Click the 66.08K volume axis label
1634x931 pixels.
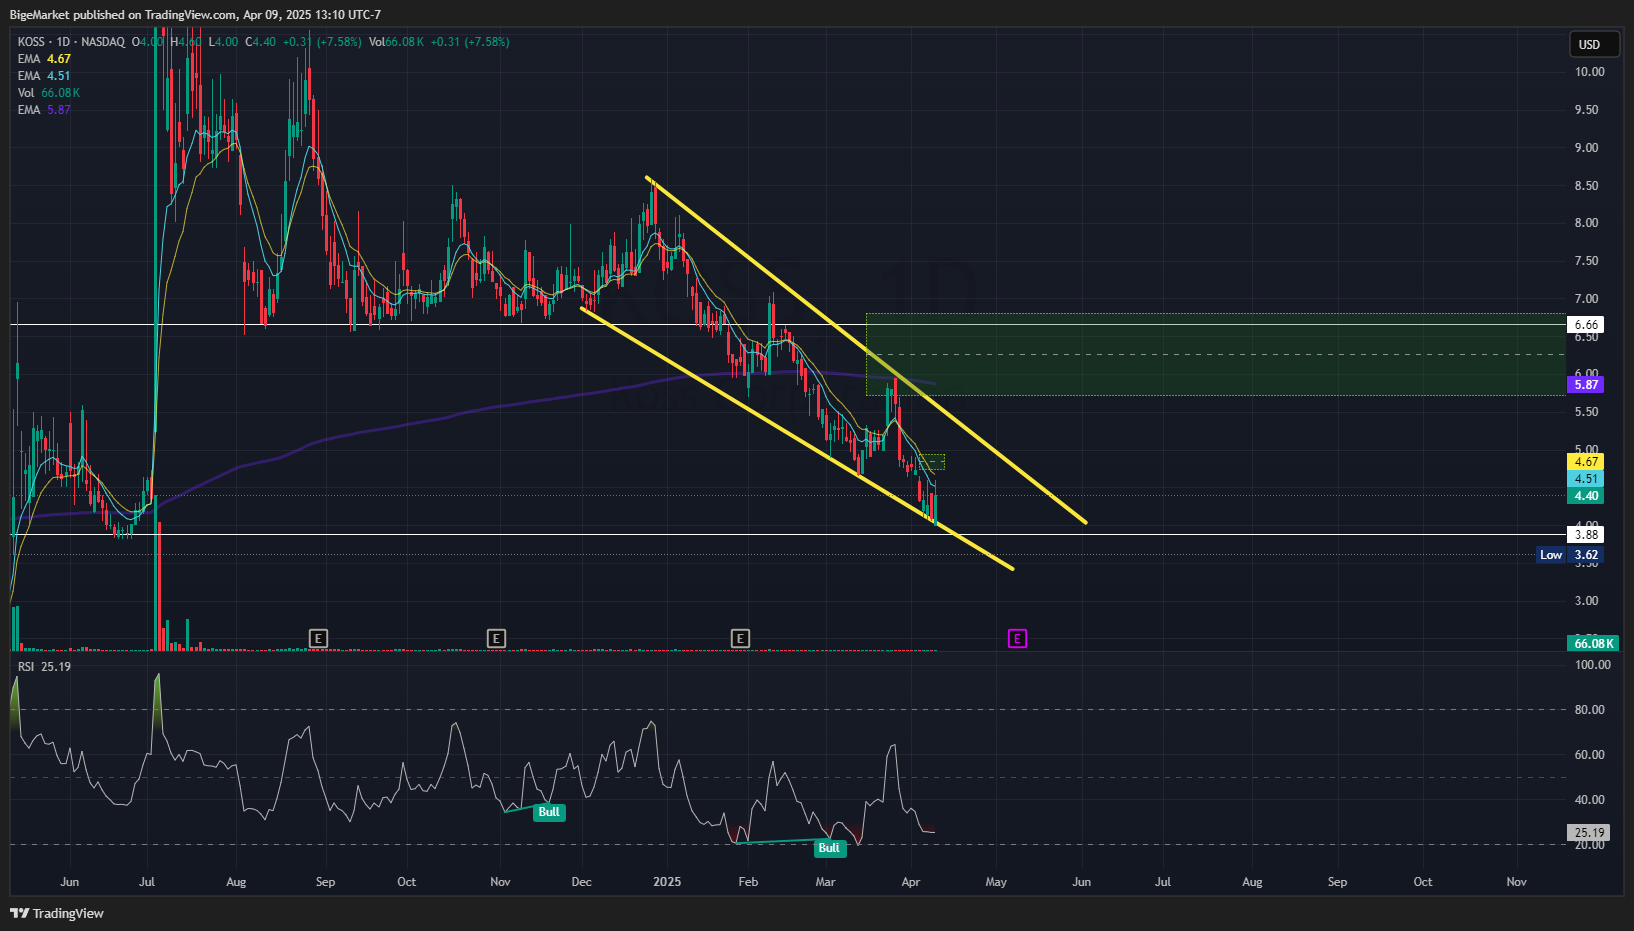tap(1593, 644)
